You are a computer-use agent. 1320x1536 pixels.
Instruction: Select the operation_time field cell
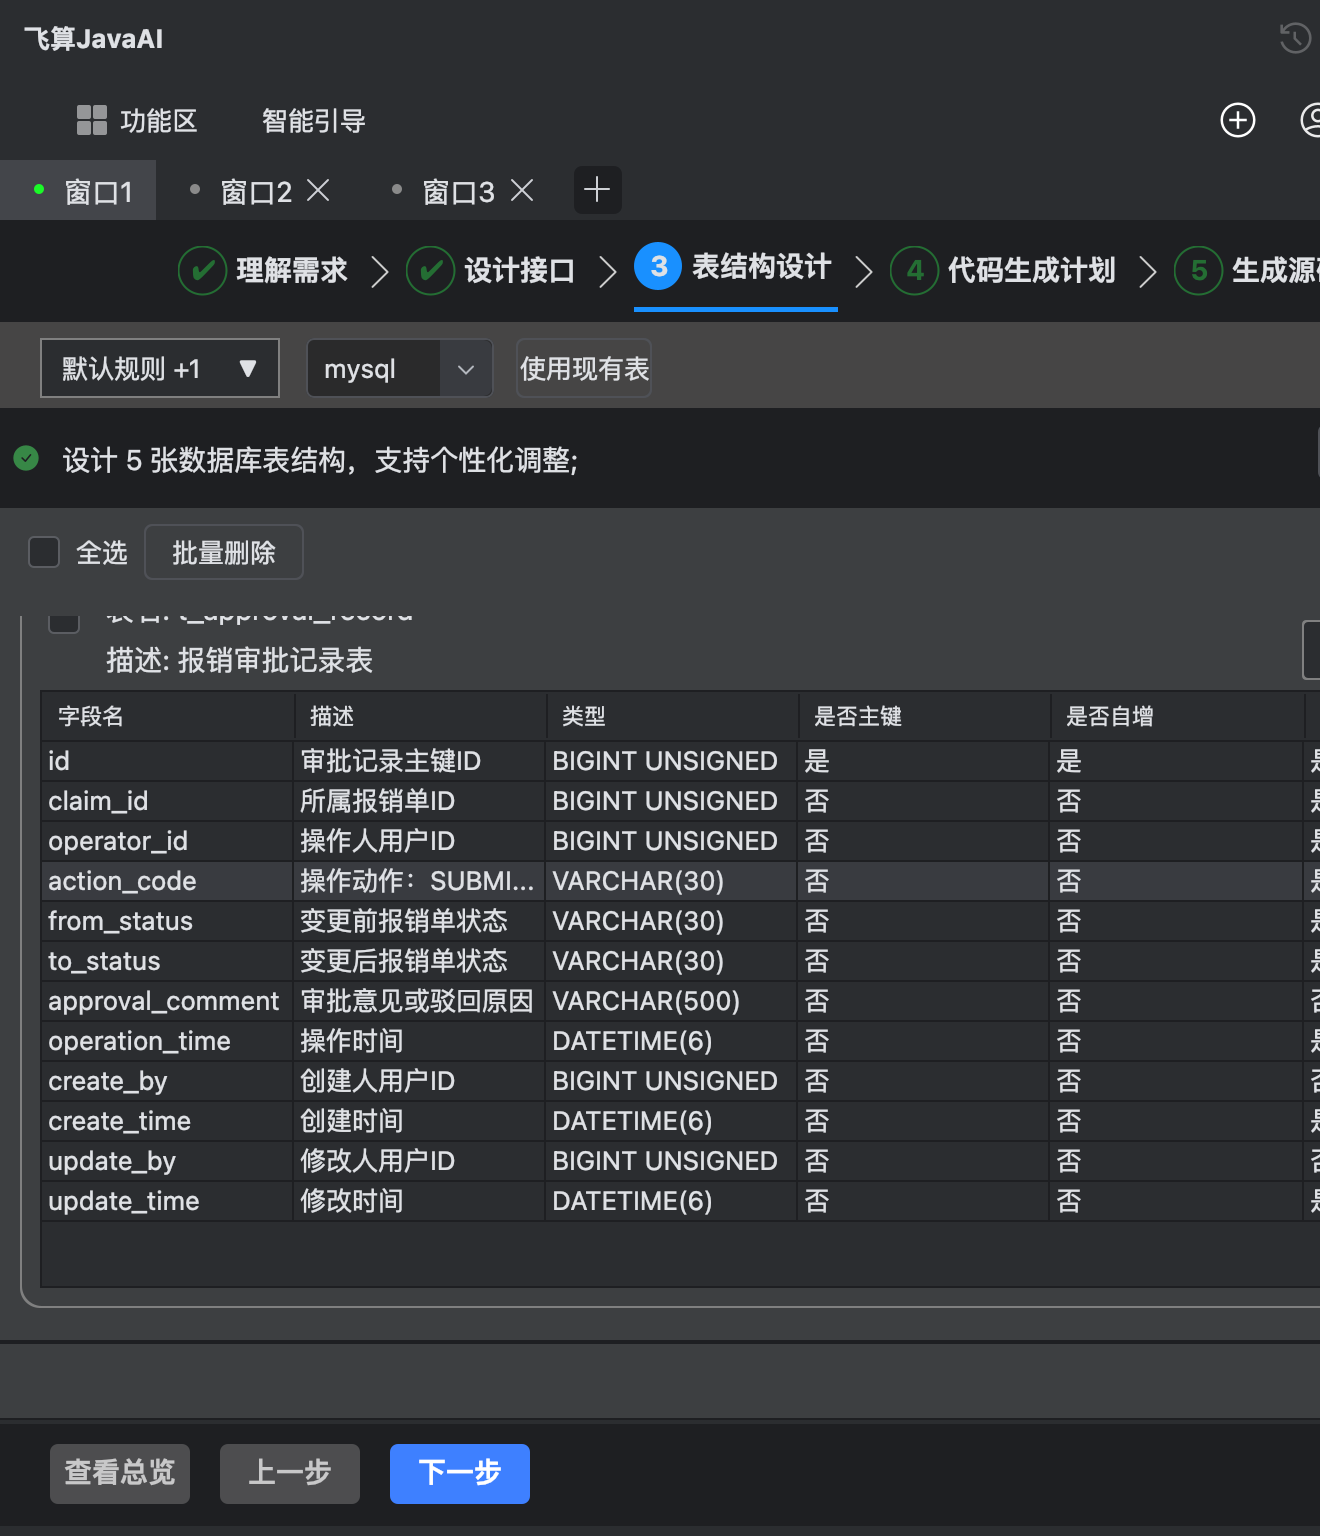[x=167, y=1041]
